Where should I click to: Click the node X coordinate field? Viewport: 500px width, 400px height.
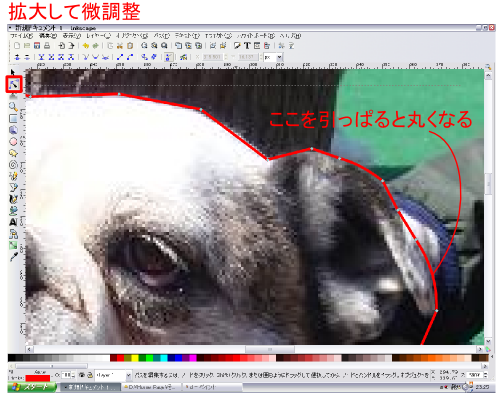[x=212, y=57]
